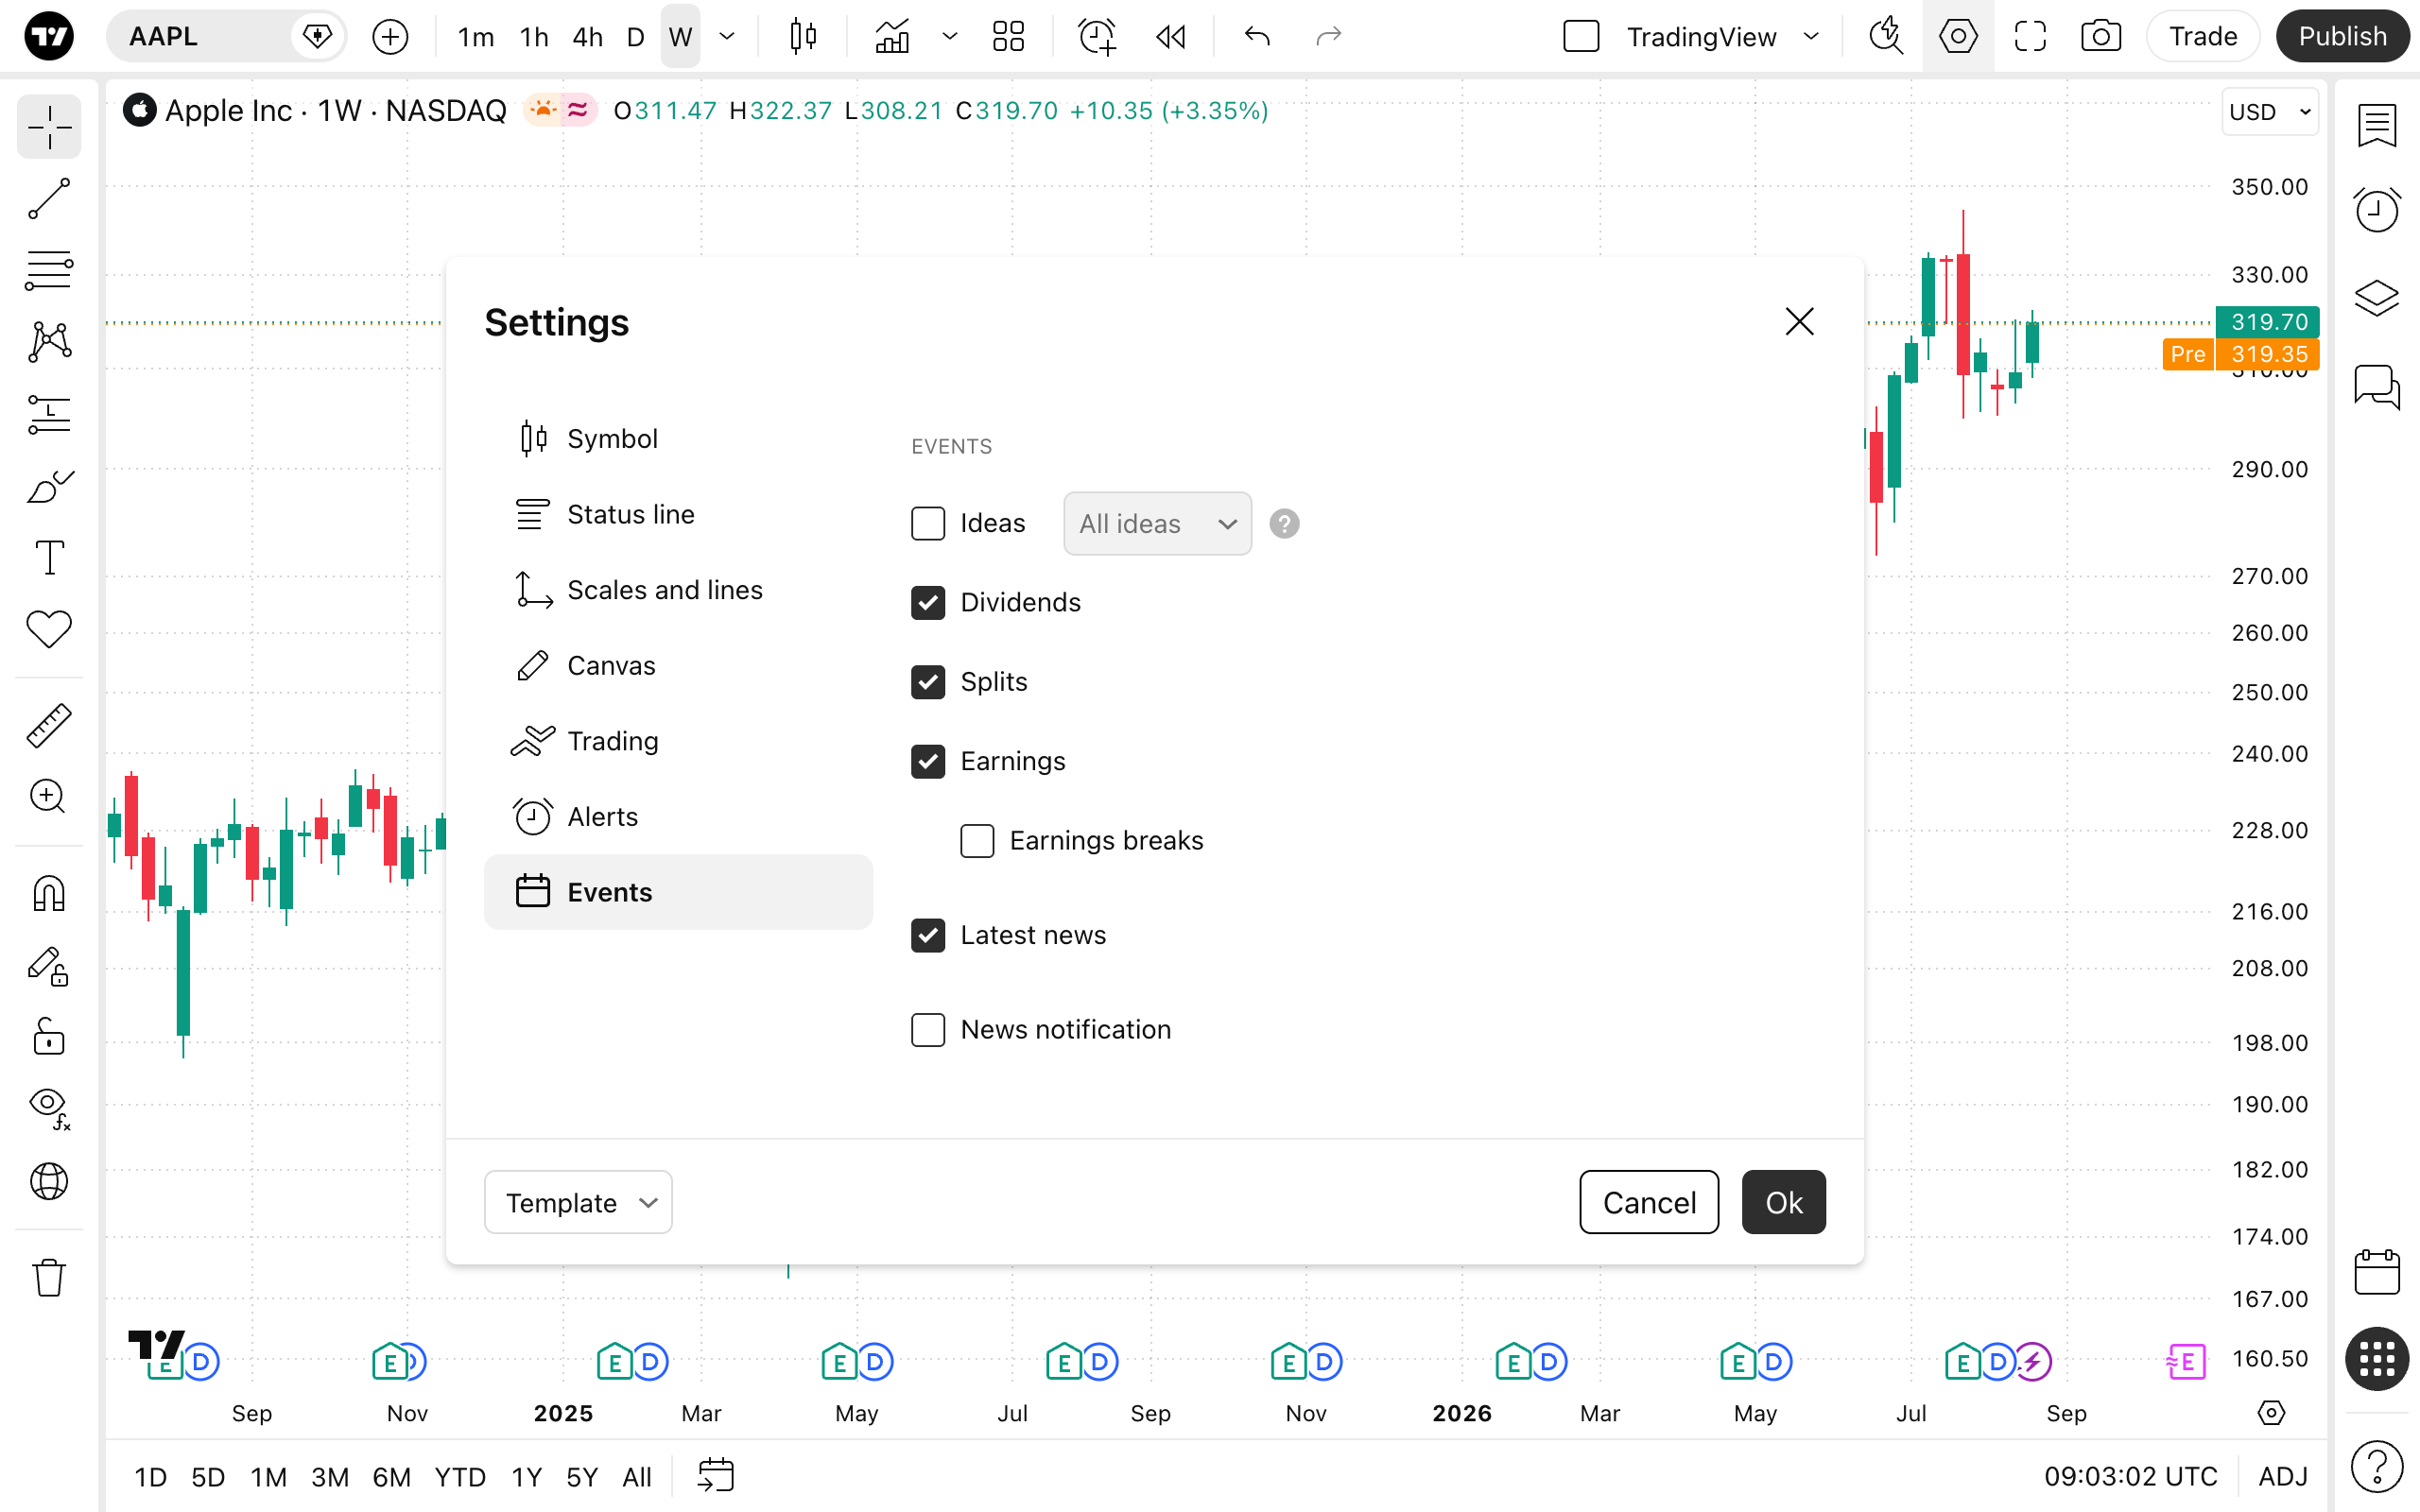Image resolution: width=2420 pixels, height=1512 pixels.
Task: Open the alerts clock panel icon
Action: pos(2377,209)
